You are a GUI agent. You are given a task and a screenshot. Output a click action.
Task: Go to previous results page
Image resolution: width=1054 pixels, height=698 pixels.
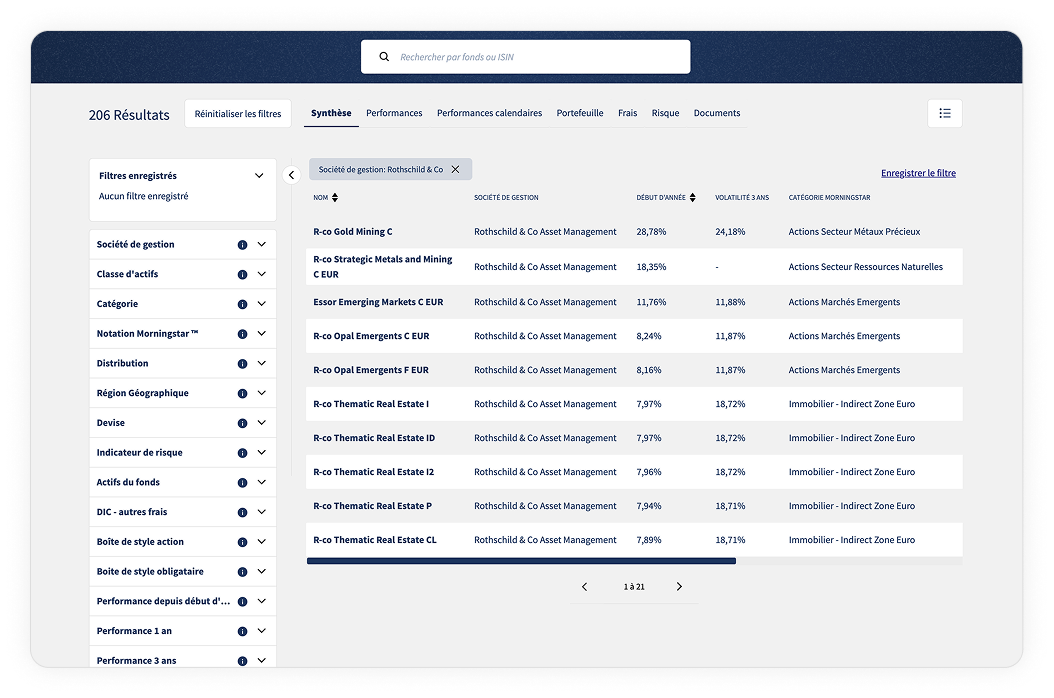(585, 587)
